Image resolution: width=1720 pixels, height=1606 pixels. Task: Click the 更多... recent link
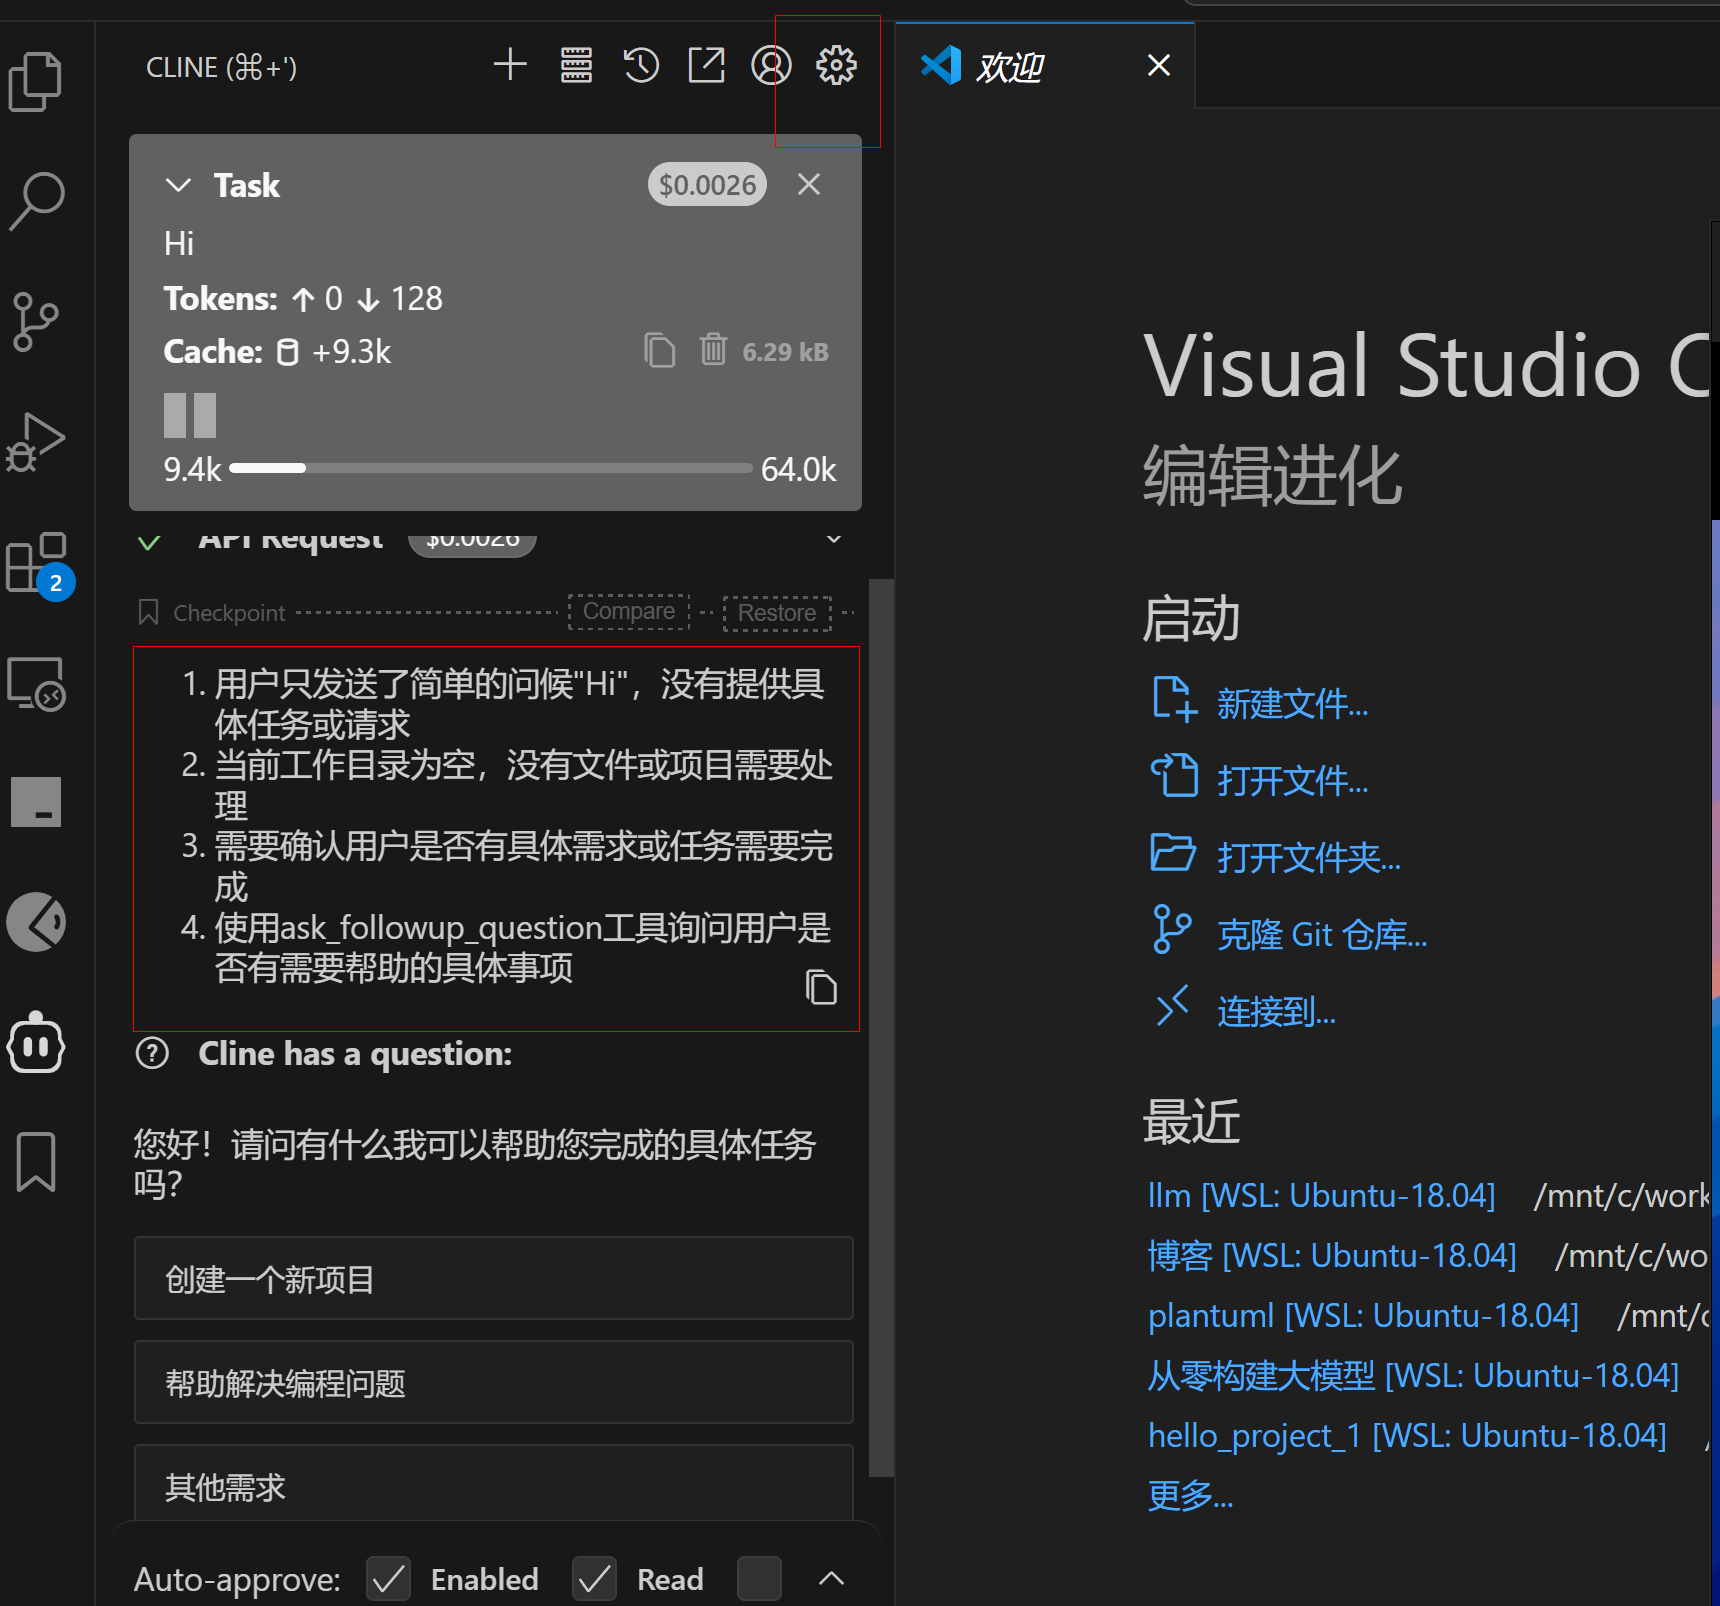click(x=1190, y=1496)
